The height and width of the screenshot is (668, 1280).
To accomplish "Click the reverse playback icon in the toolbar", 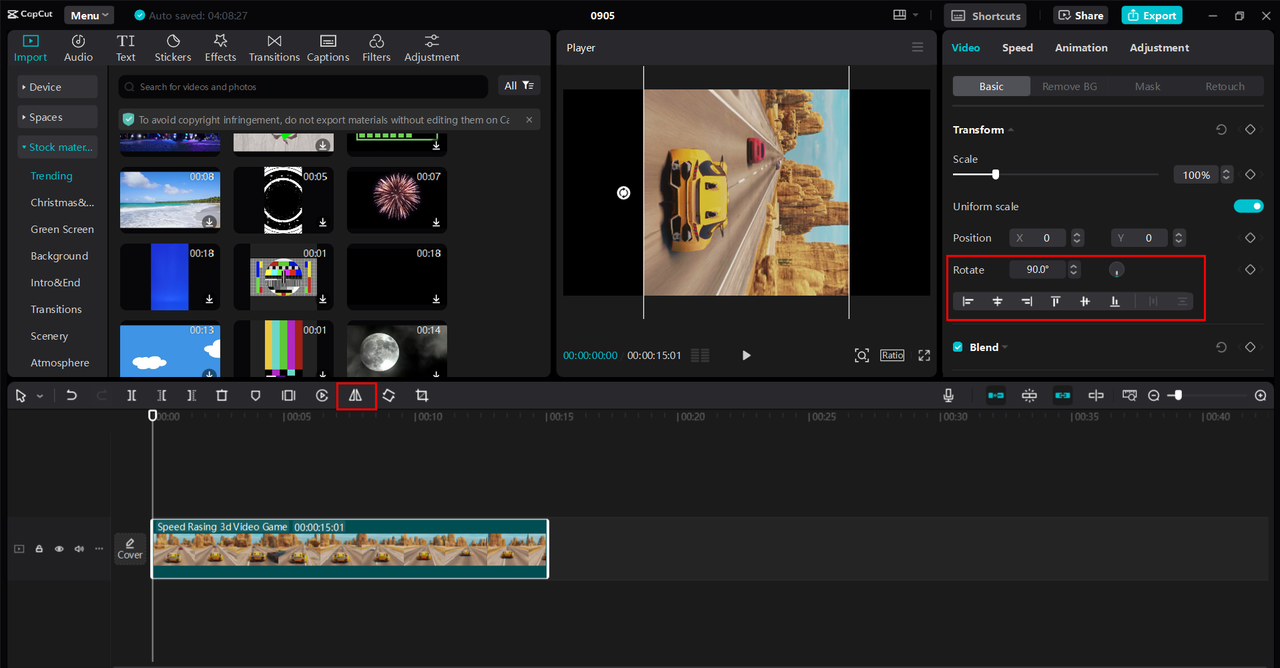I will click(322, 396).
